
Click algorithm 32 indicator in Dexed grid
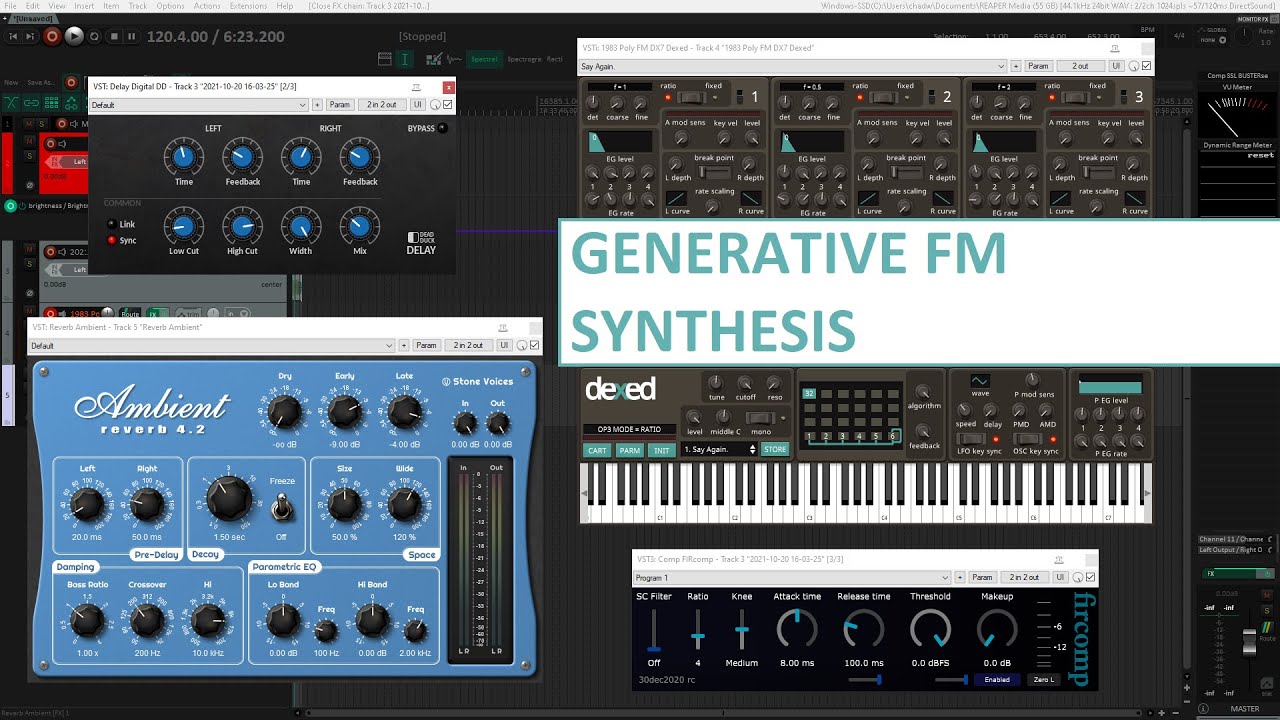(x=809, y=394)
